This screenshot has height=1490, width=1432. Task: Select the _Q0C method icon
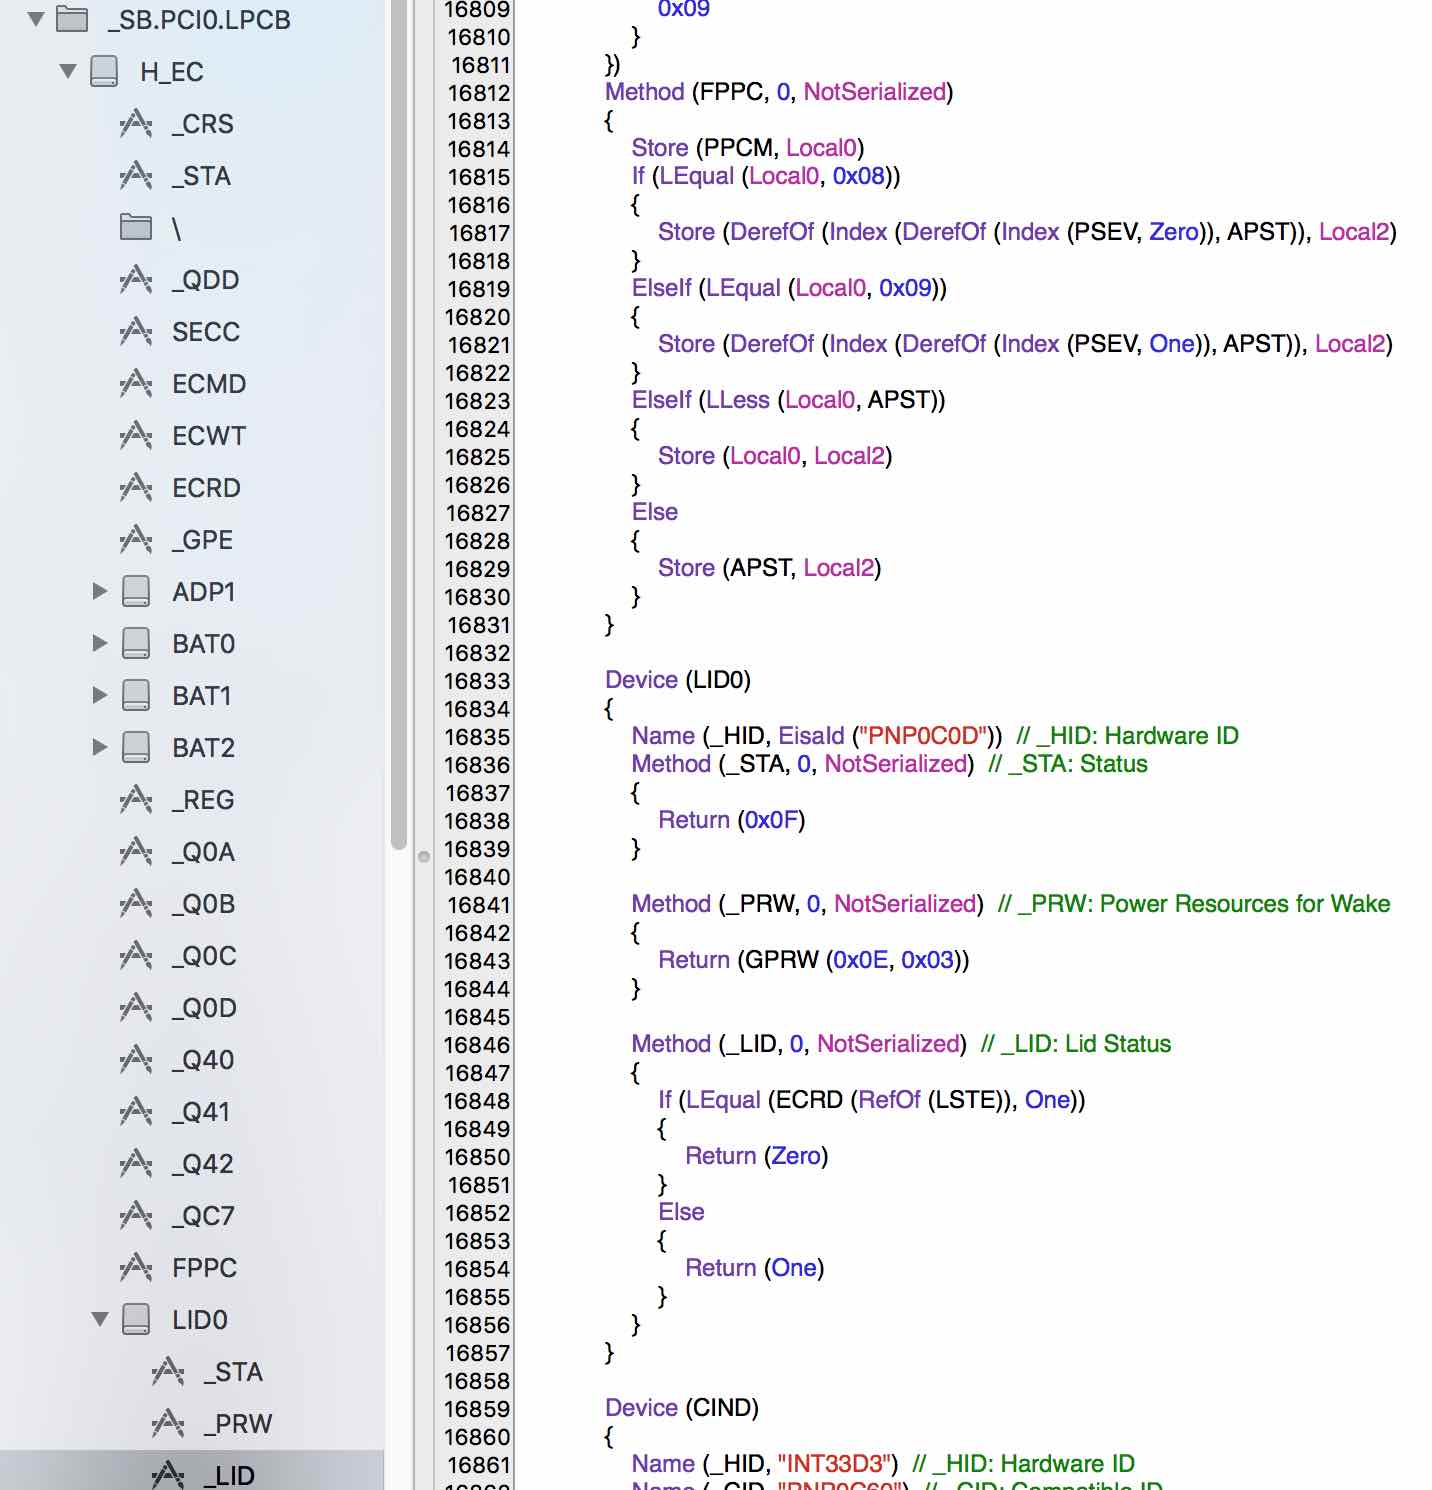click(x=136, y=956)
